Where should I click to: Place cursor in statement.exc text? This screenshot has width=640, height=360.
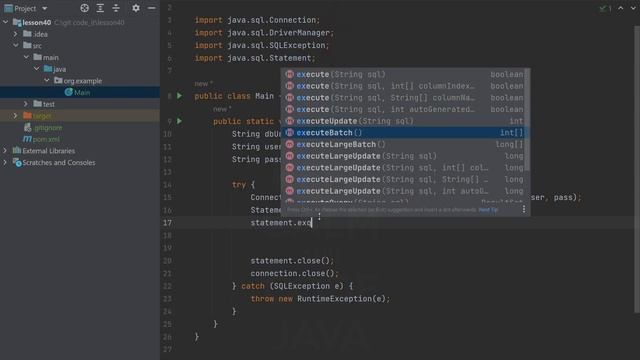[x=281, y=223]
